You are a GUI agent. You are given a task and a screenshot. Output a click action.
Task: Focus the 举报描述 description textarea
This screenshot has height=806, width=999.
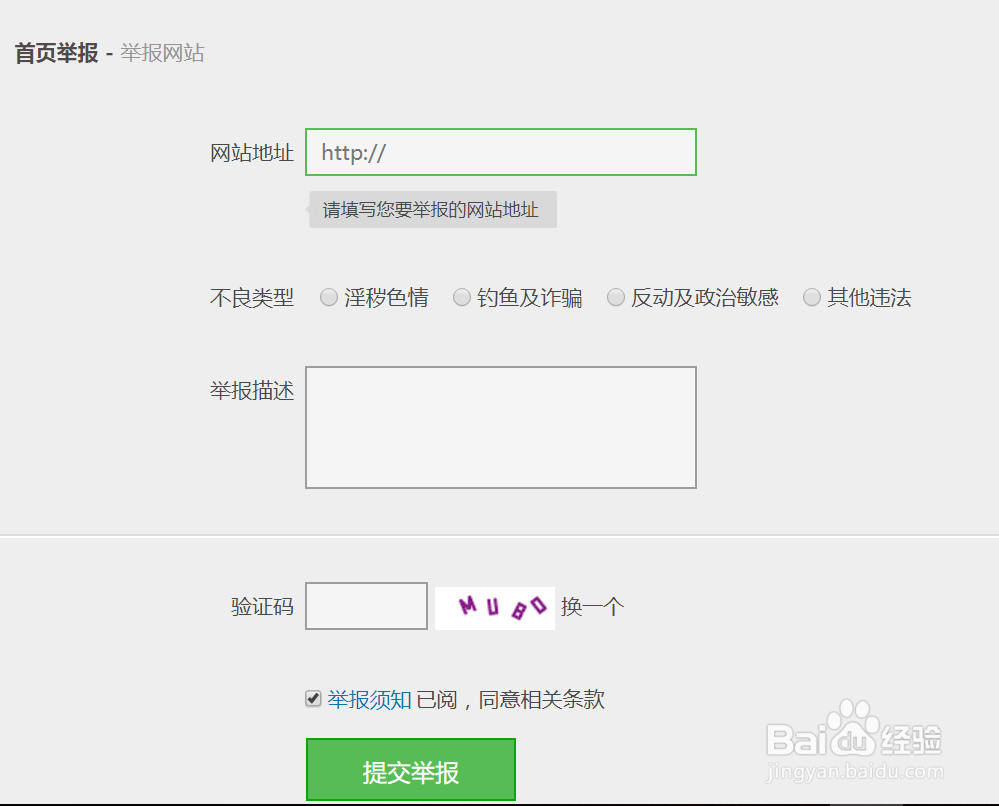500,426
